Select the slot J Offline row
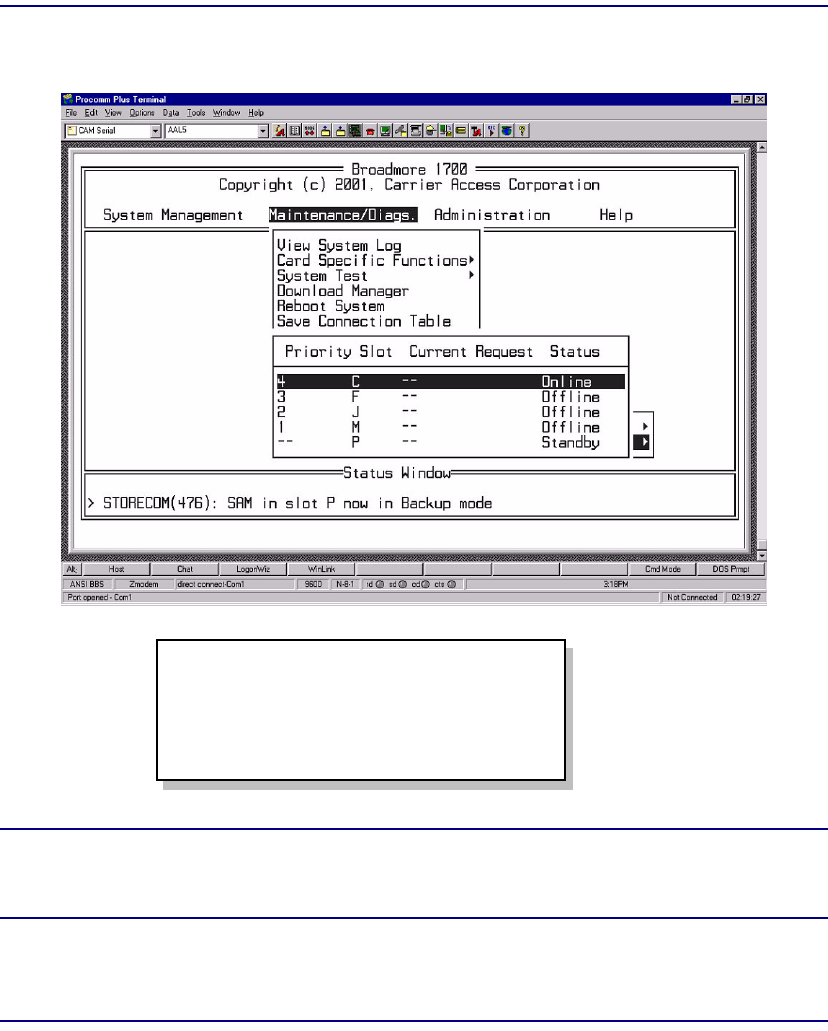 tap(451, 412)
